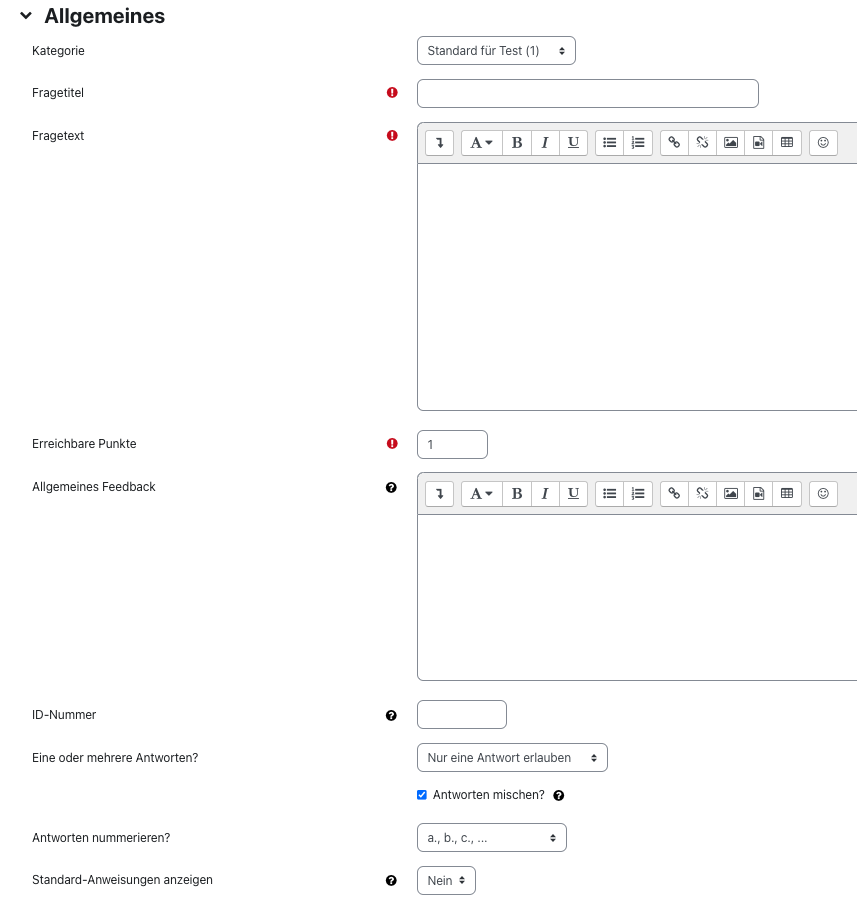
Task: Open Standard-Anweisungen anzeigen dropdown
Action: 446,881
